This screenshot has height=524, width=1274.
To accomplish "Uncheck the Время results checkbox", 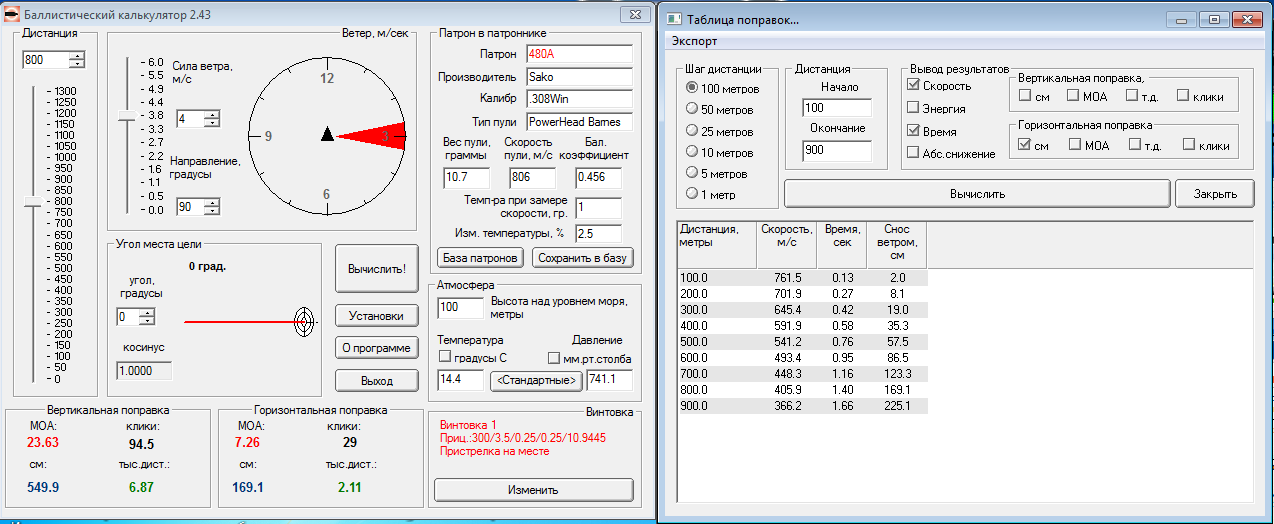I will (913, 131).
